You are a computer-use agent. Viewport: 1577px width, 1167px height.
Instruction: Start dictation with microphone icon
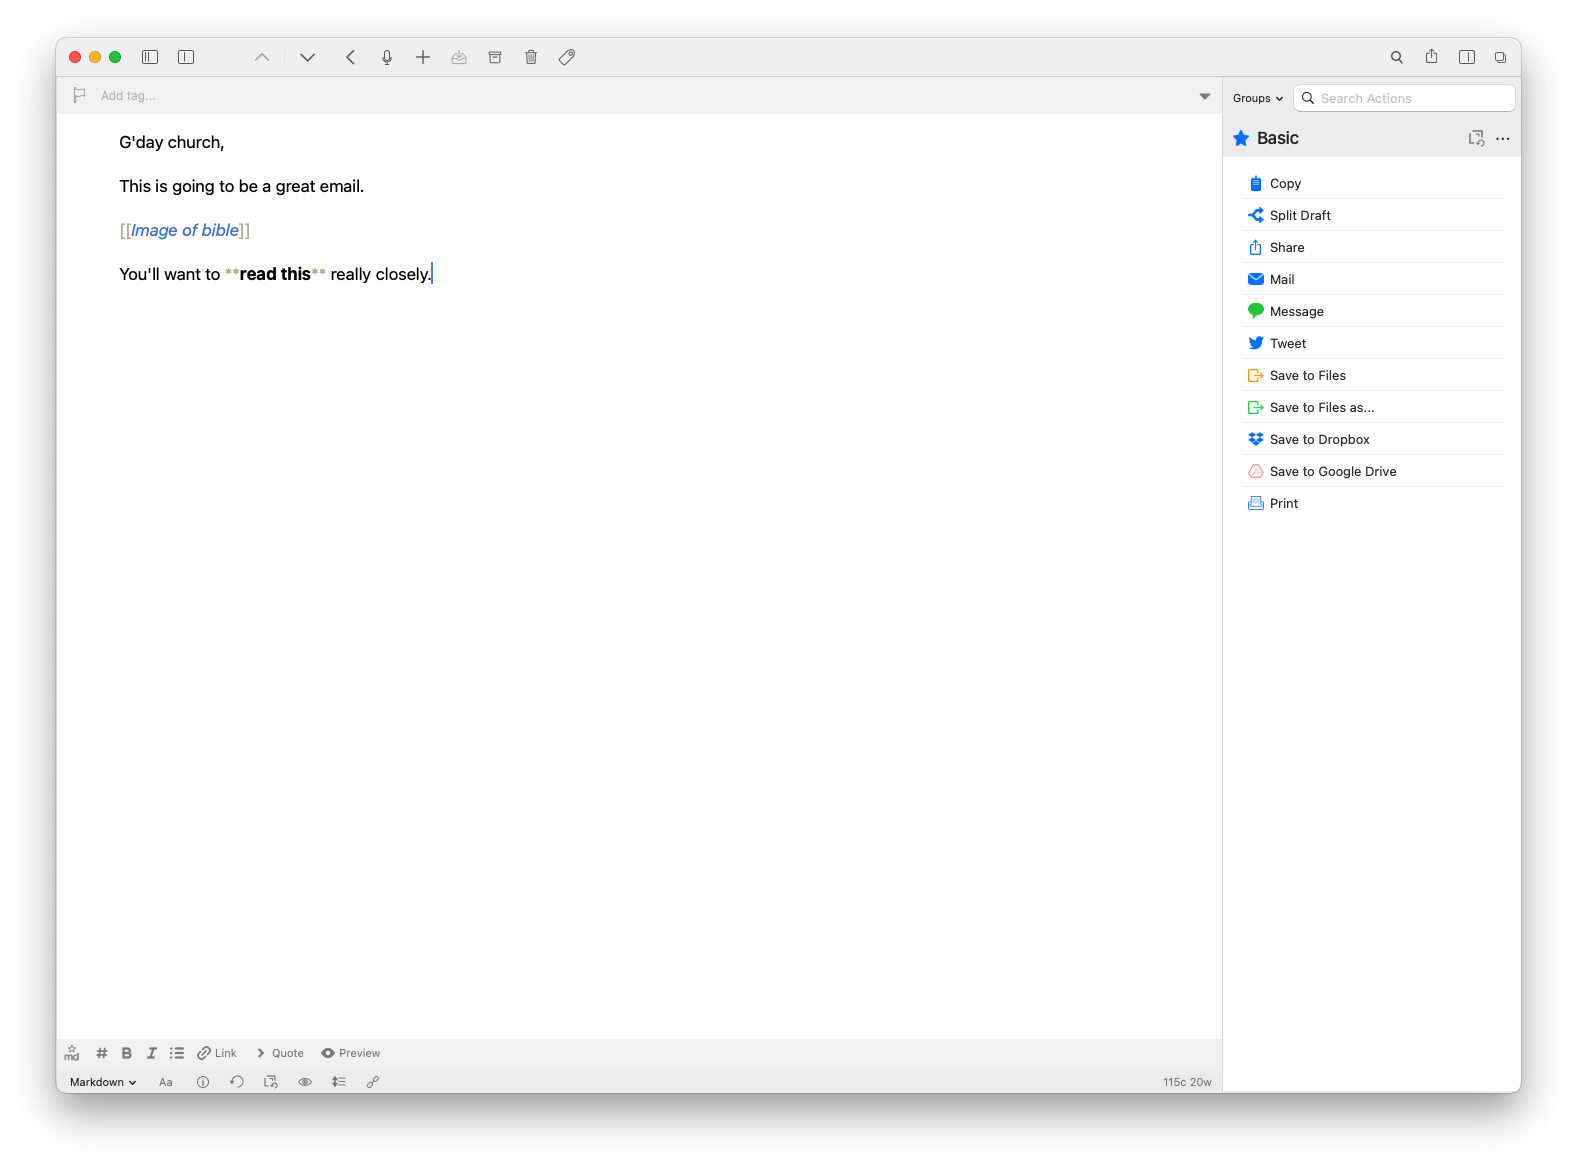(387, 57)
